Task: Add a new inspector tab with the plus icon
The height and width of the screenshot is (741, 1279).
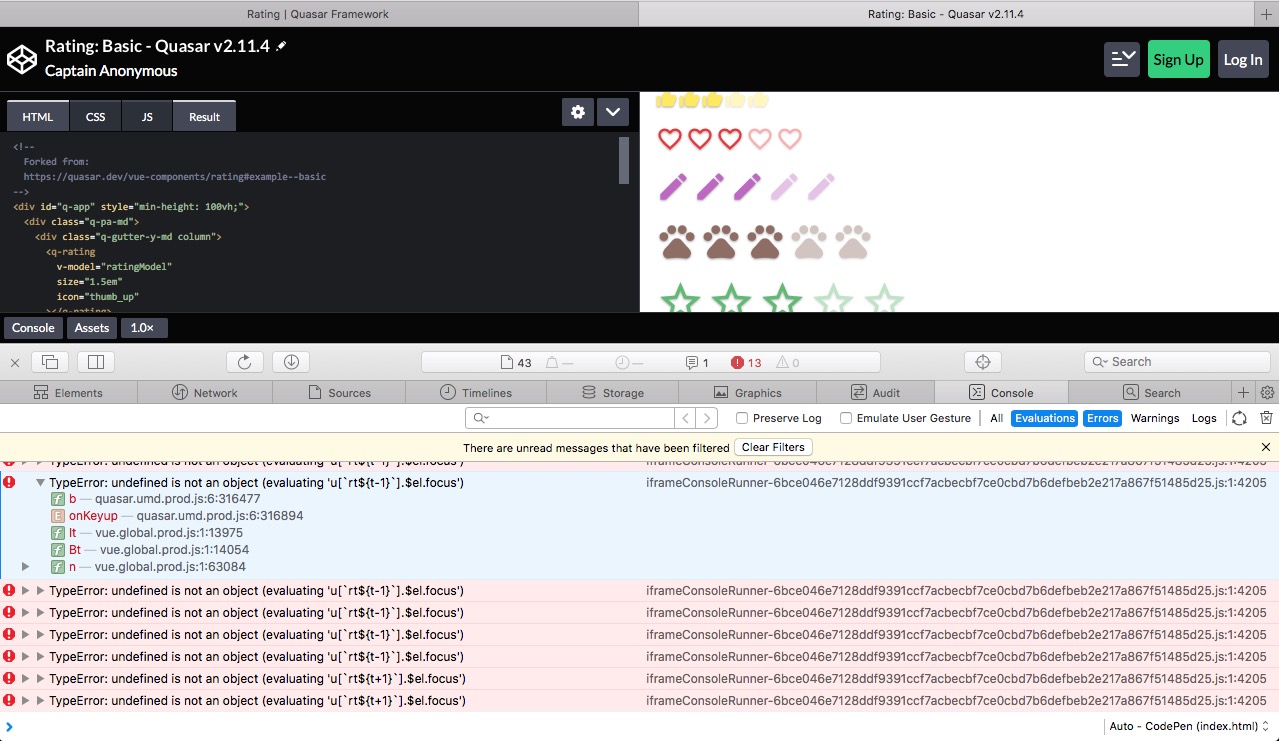Action: point(1243,392)
